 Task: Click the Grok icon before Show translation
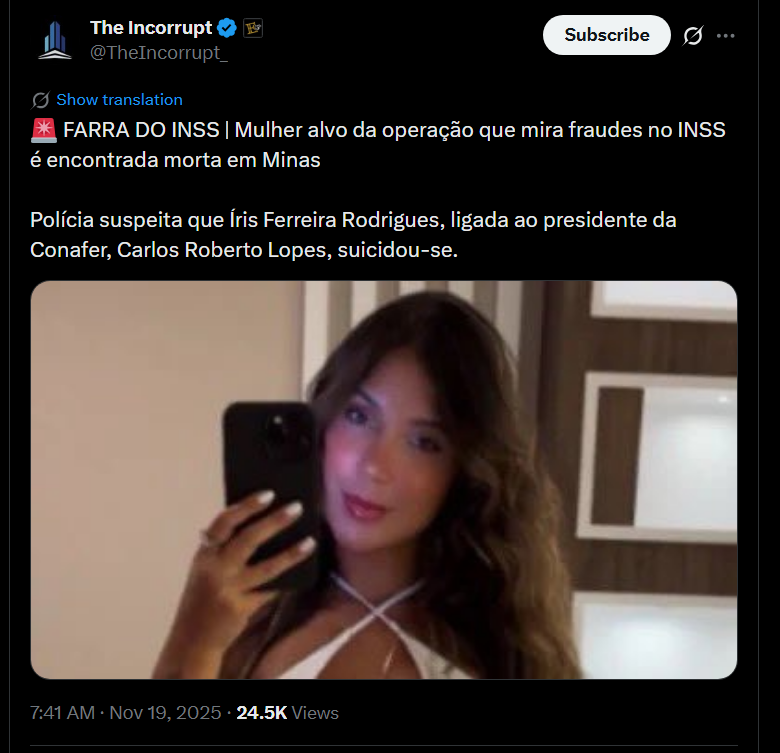click(40, 100)
